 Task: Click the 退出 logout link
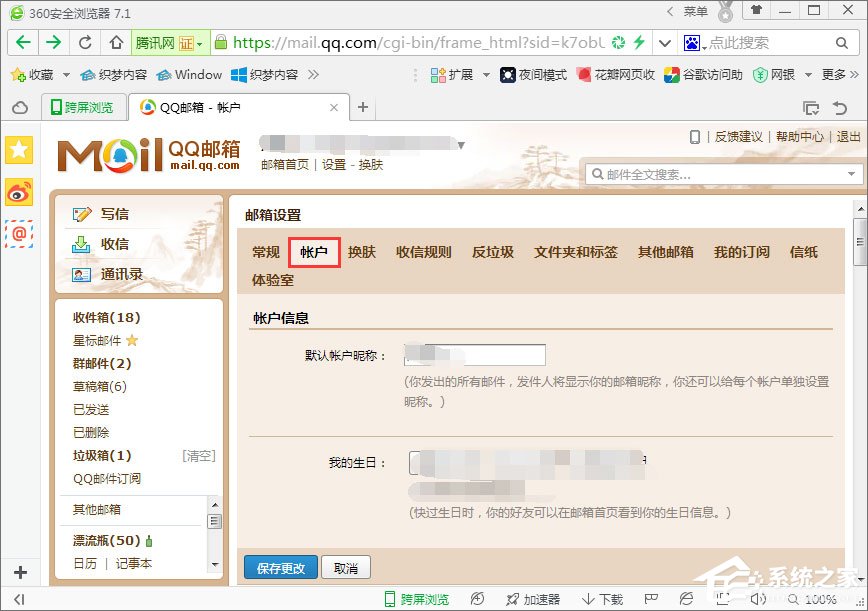(x=849, y=138)
